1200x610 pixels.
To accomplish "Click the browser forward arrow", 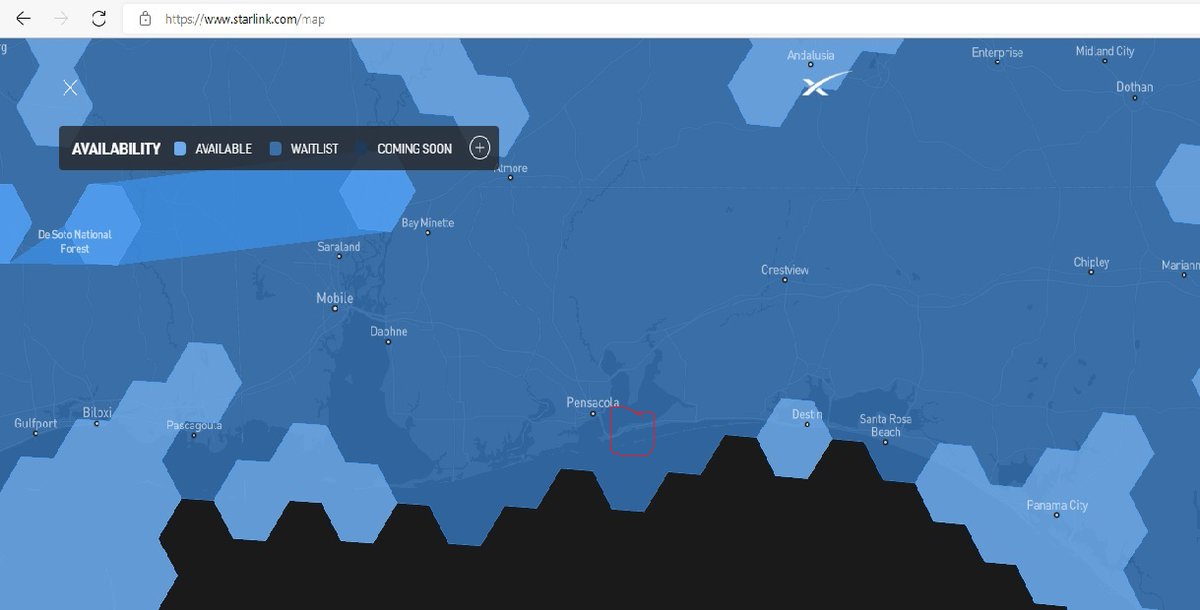I will (61, 18).
